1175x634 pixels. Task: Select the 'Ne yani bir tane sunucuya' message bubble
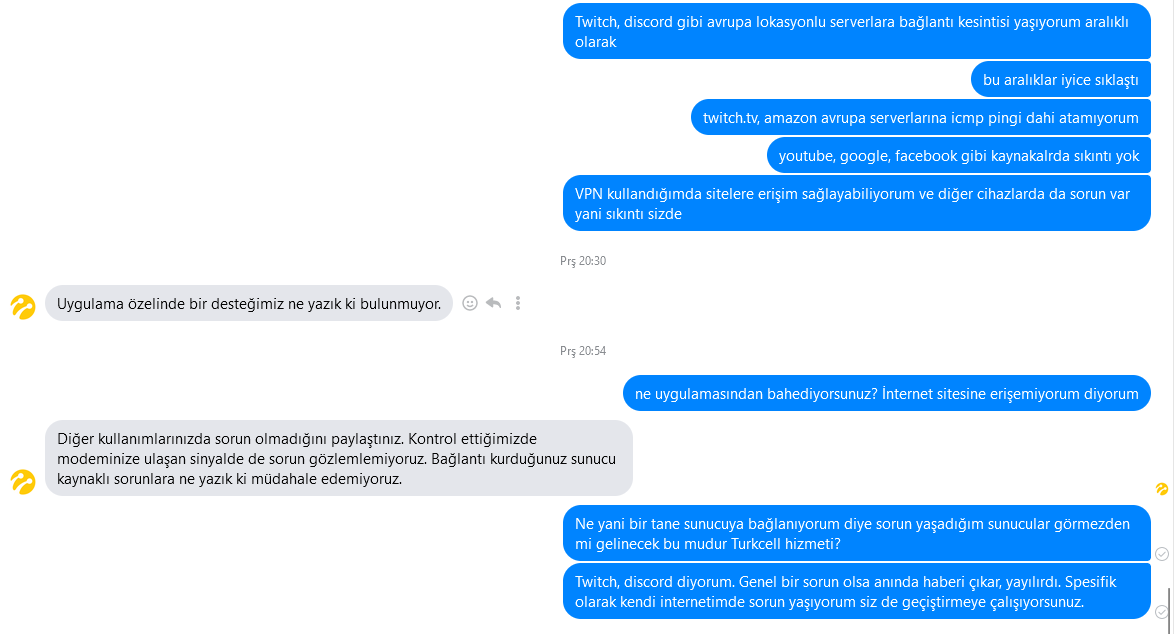(857, 534)
